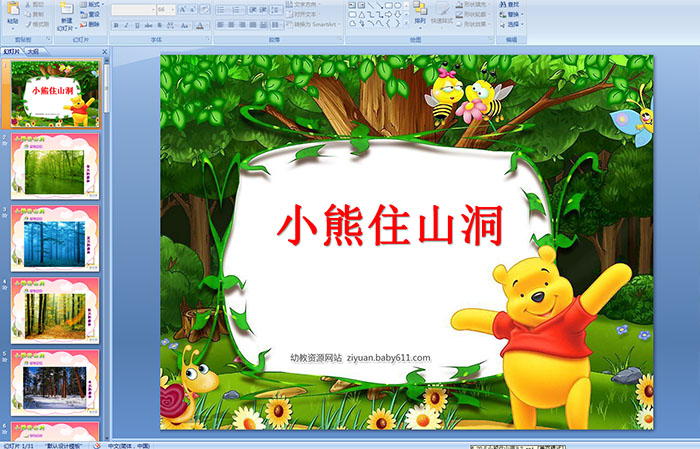Open the font size 66 dropdown

tap(166, 9)
